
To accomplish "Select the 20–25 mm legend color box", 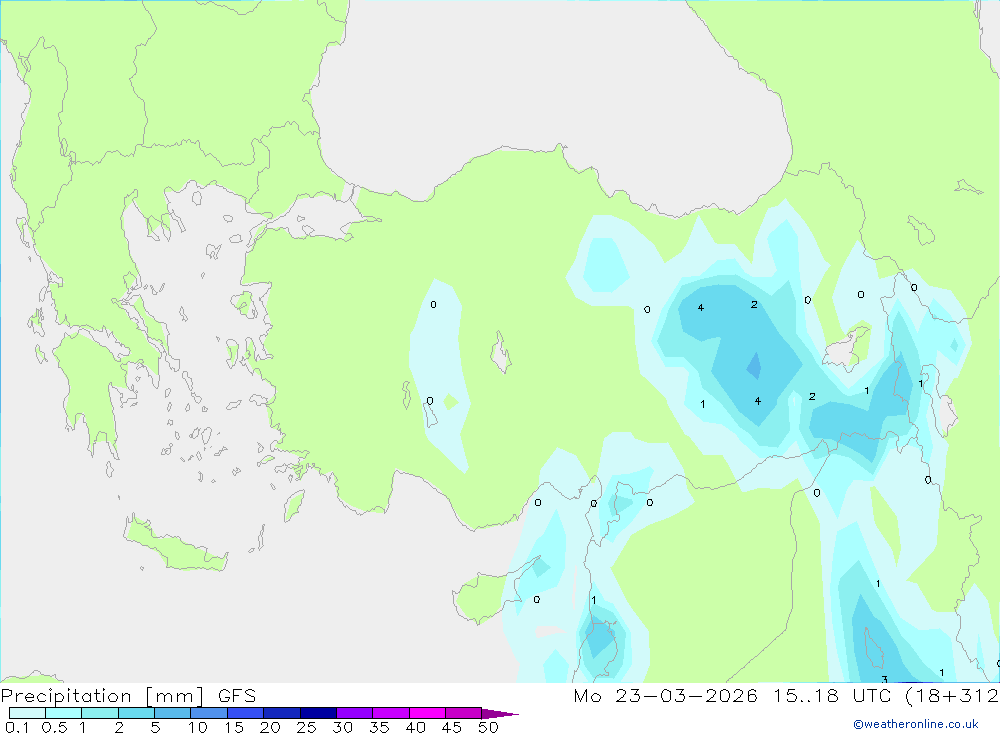I will point(282,713).
